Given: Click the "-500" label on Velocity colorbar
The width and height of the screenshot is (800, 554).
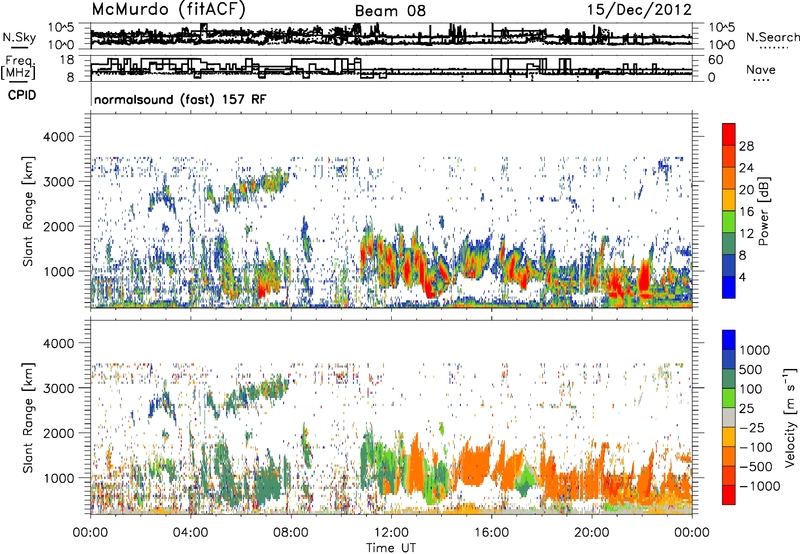Looking at the screenshot, I should 756,467.
